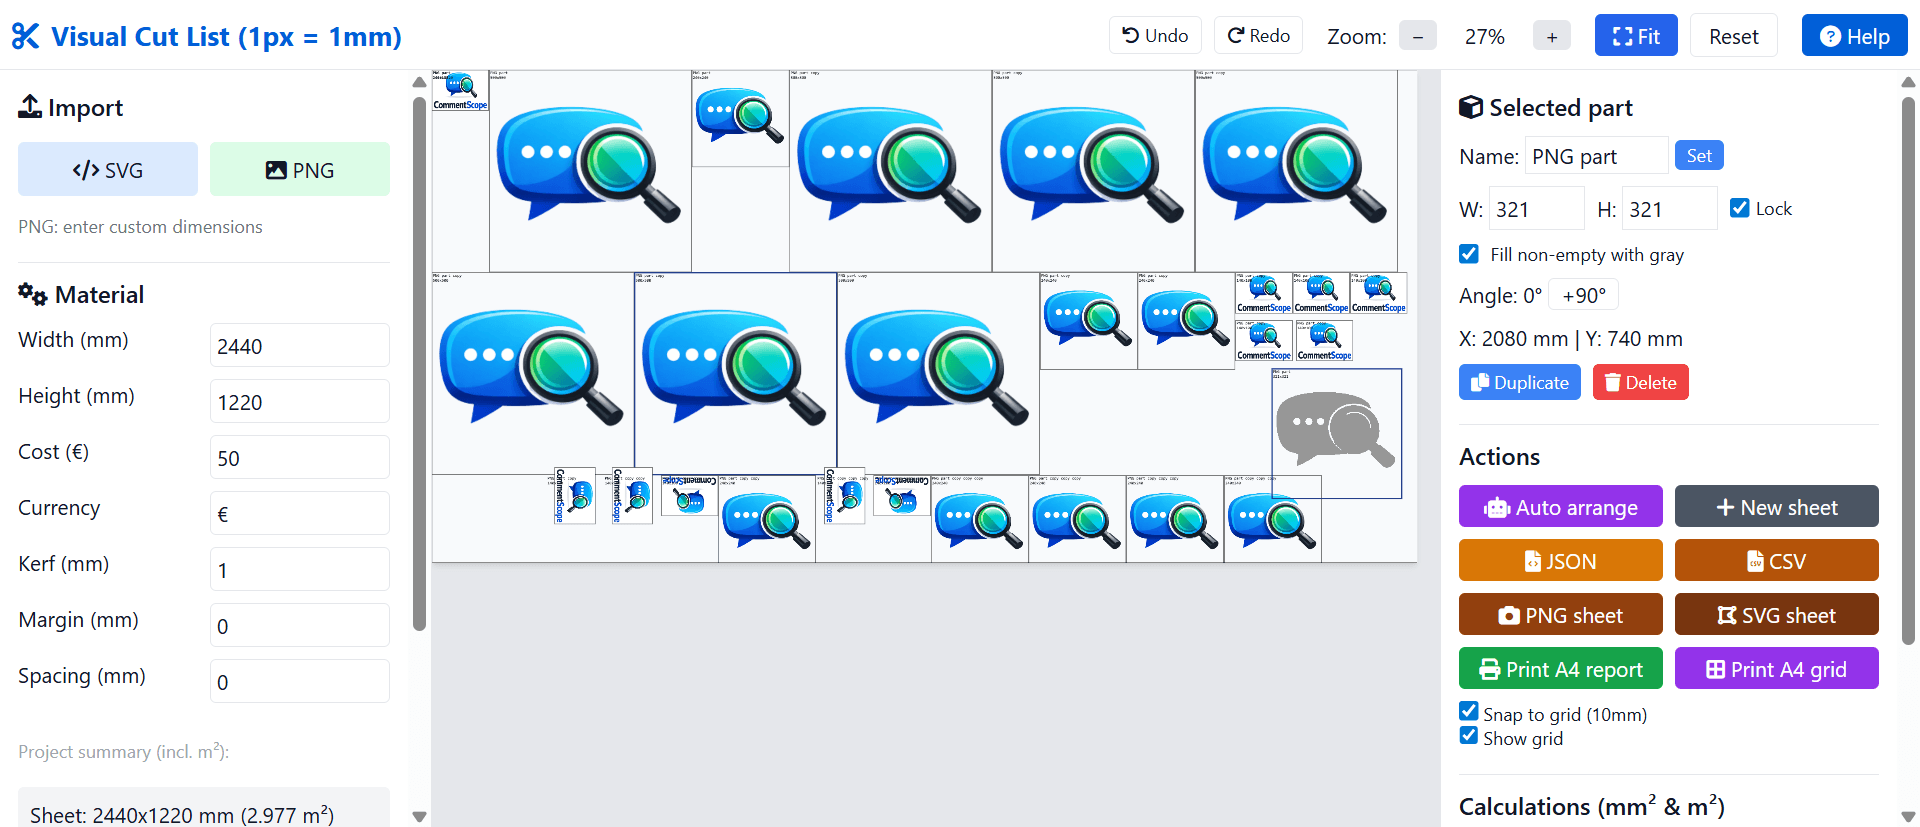Decrease zoom with the minus button
The image size is (1920, 827).
(x=1417, y=37)
